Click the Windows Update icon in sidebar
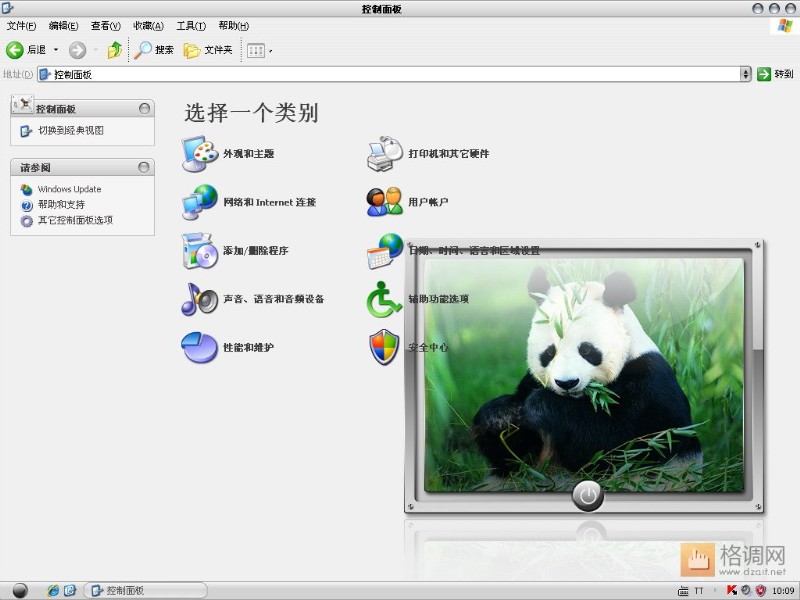 [27, 189]
